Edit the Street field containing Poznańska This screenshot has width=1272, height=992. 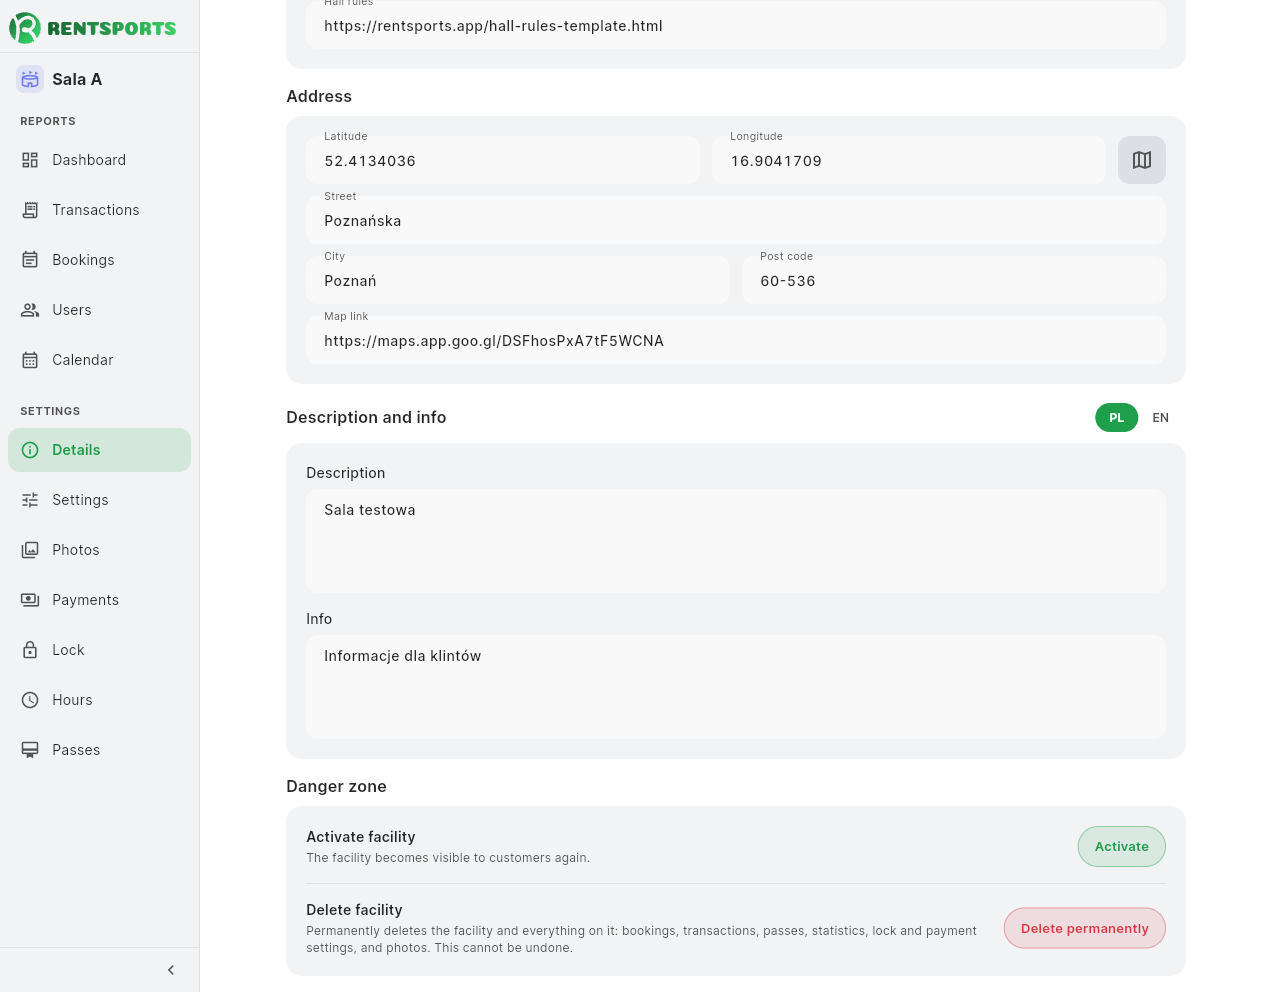point(736,220)
